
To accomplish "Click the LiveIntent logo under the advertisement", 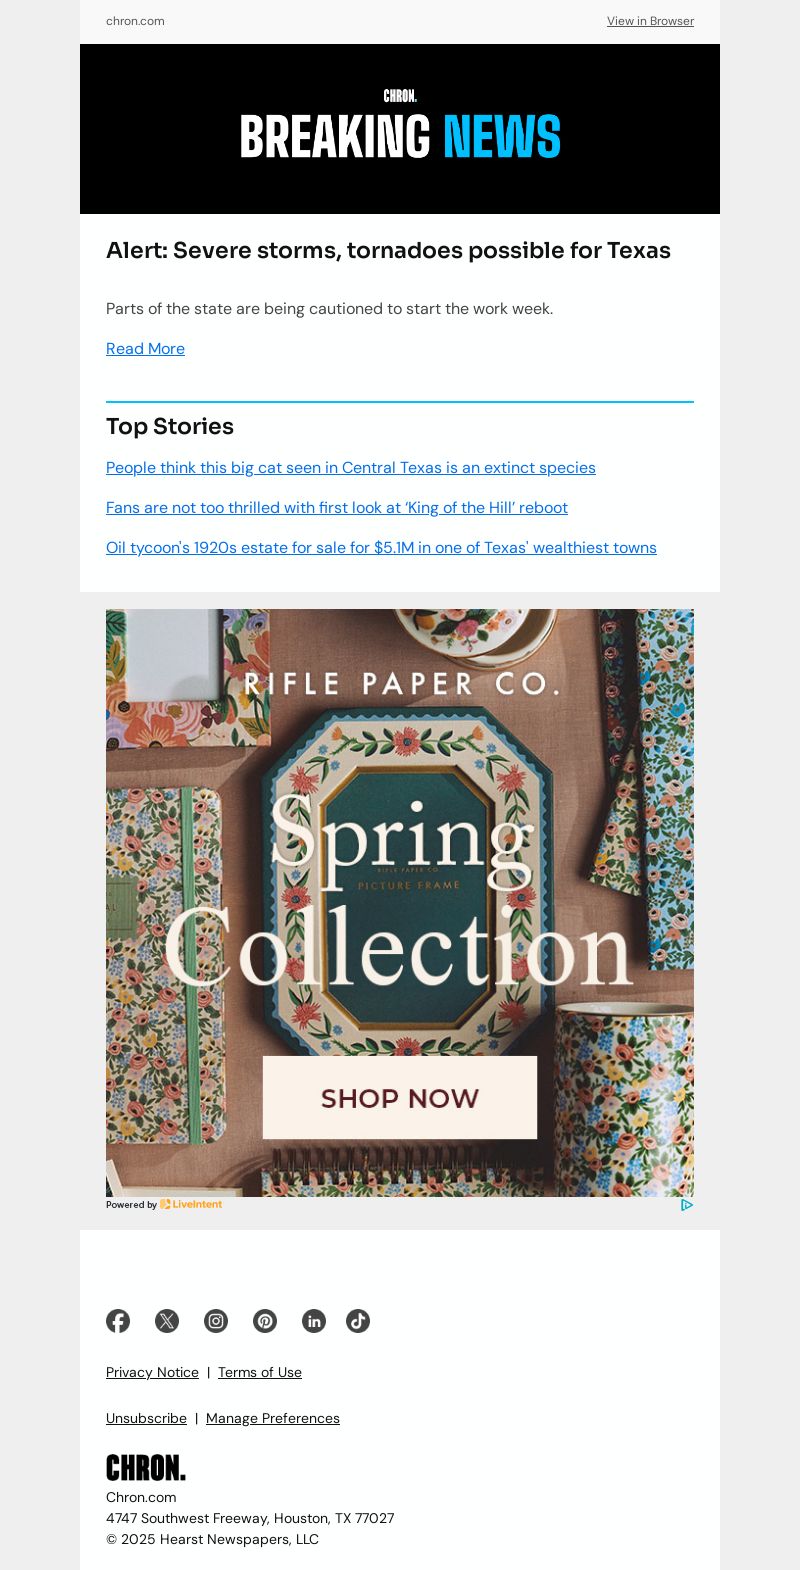I will 191,1205.
